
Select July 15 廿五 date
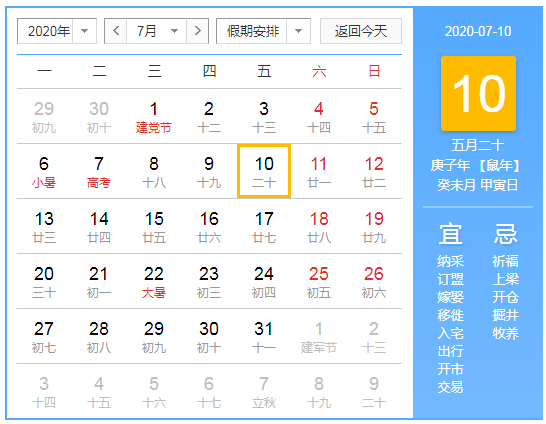tap(154, 227)
